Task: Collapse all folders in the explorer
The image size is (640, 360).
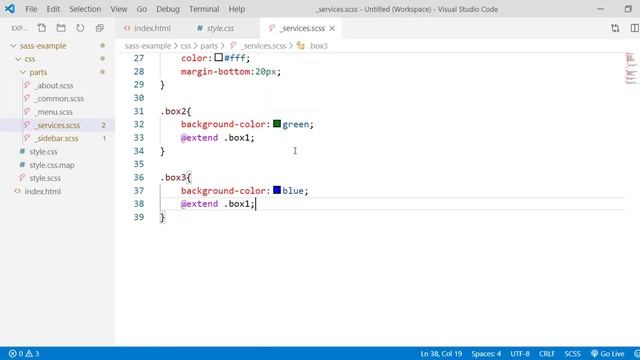Action: click(99, 28)
